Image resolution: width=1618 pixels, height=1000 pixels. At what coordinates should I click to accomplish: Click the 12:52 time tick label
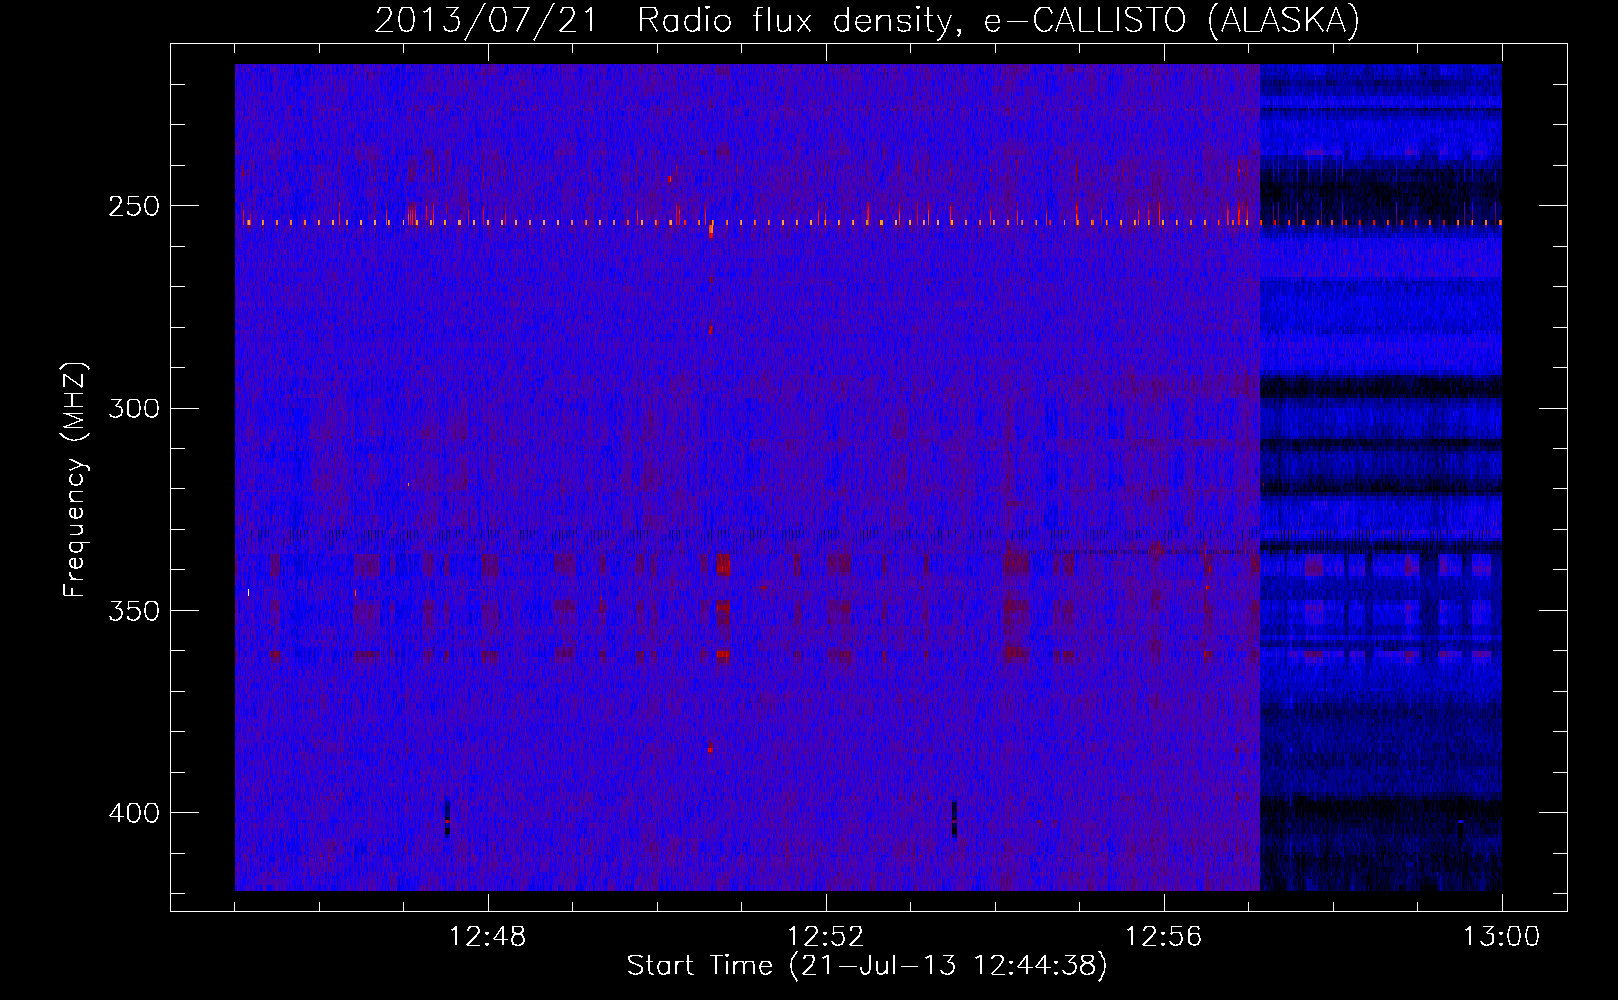(826, 937)
